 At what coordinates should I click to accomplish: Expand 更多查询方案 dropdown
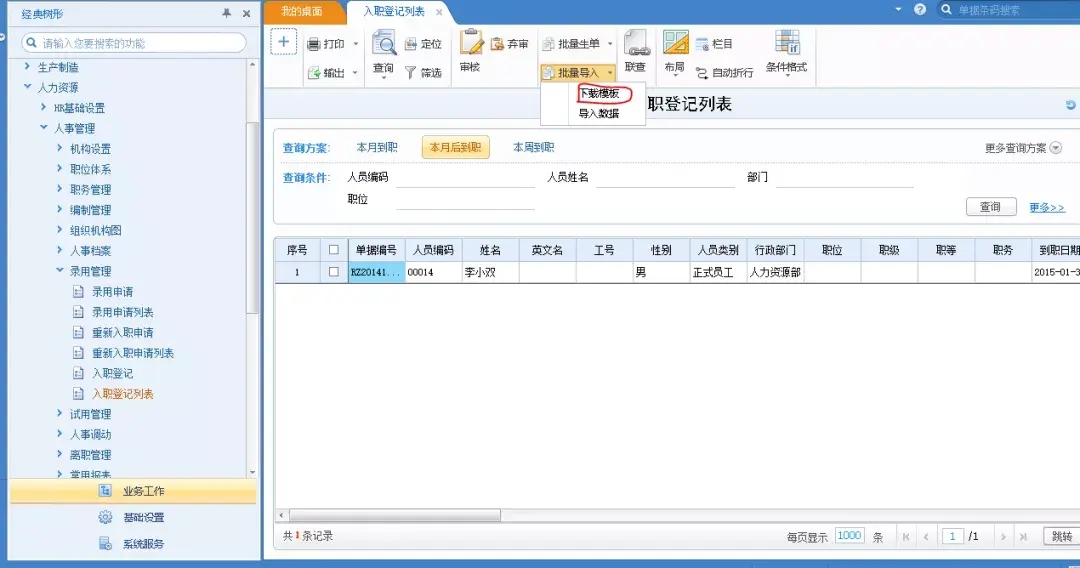[x=1056, y=148]
